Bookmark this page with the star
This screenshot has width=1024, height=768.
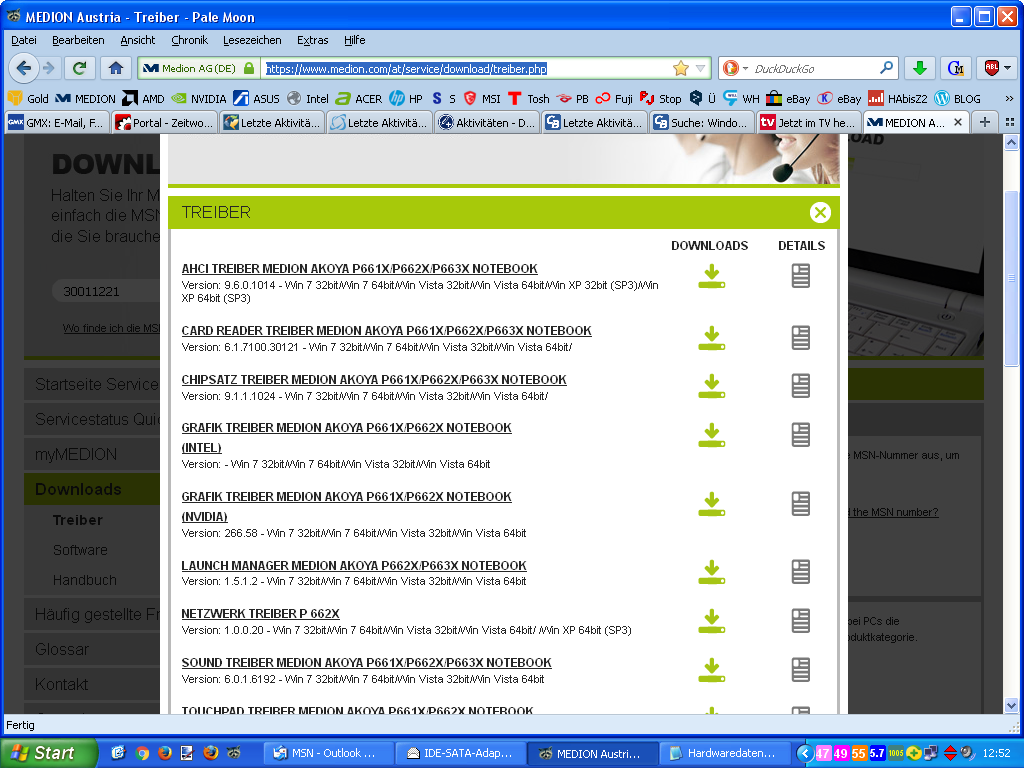tap(680, 68)
